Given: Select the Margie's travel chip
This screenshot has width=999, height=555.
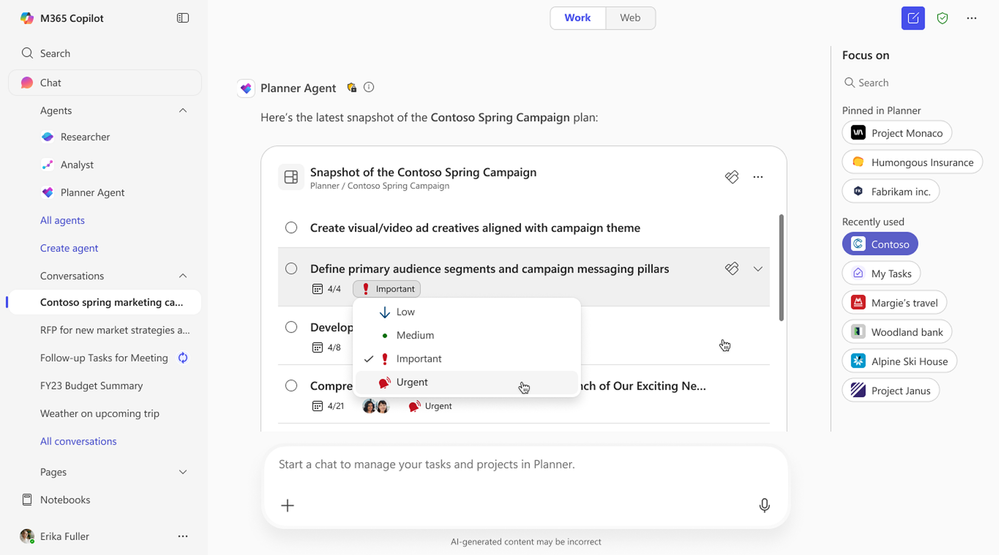Looking at the screenshot, I should coord(895,303).
